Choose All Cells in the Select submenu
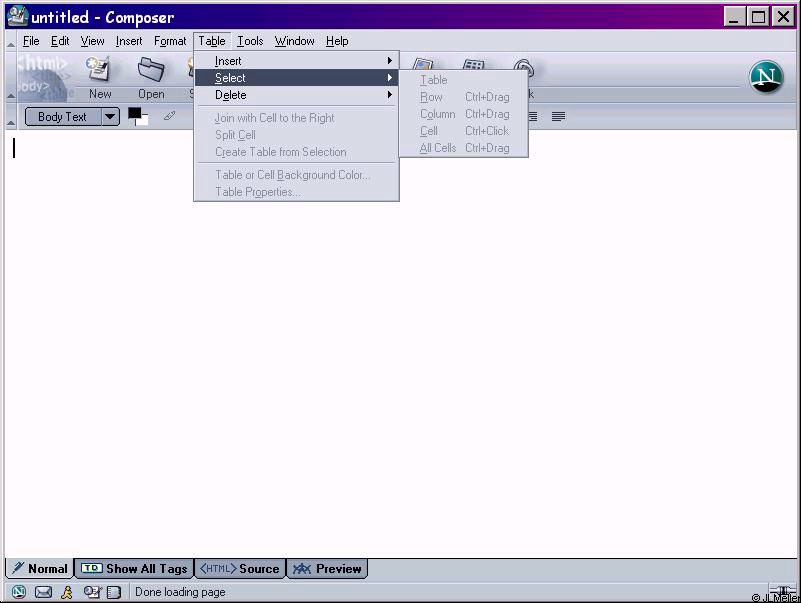 pos(464,148)
